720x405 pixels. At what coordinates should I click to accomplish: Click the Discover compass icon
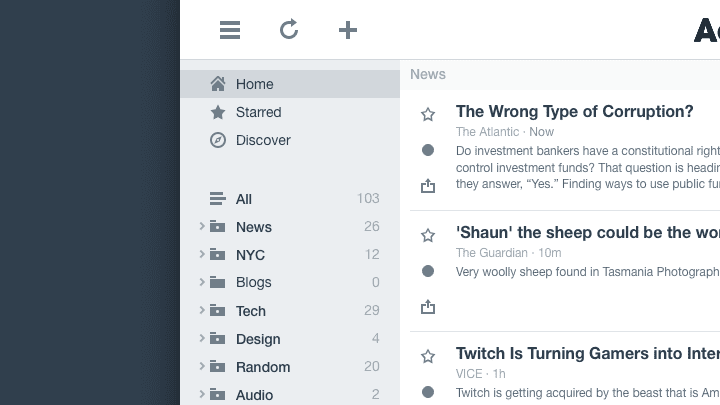(x=218, y=140)
